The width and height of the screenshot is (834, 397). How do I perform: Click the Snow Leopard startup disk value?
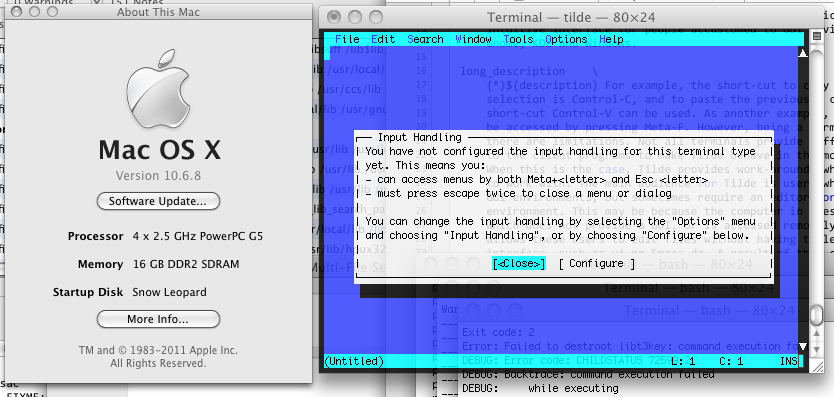pos(169,292)
